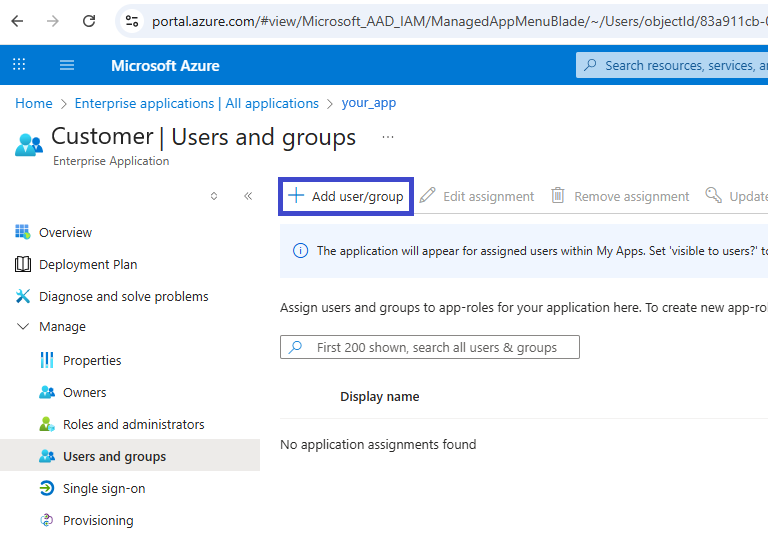Click the Users and groups sidebar icon
Image resolution: width=768 pixels, height=544 pixels.
[47, 456]
